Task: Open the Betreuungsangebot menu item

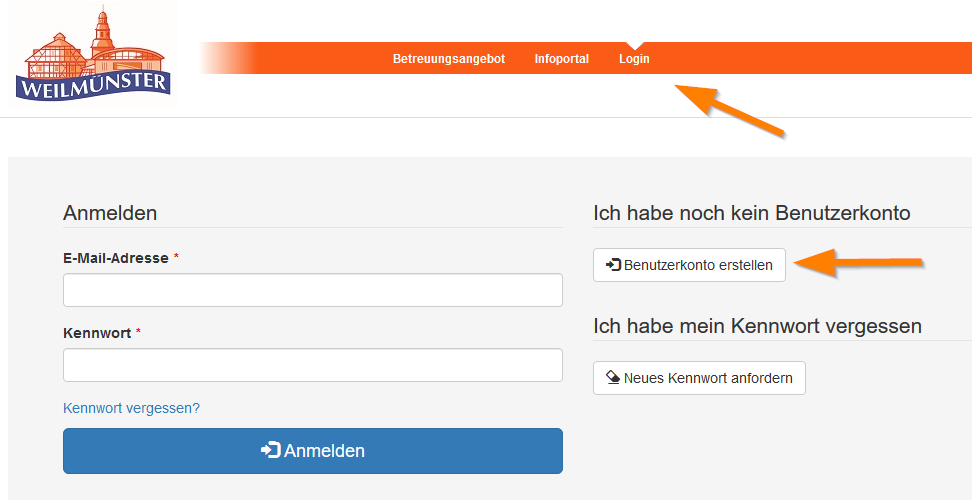Action: click(x=449, y=59)
